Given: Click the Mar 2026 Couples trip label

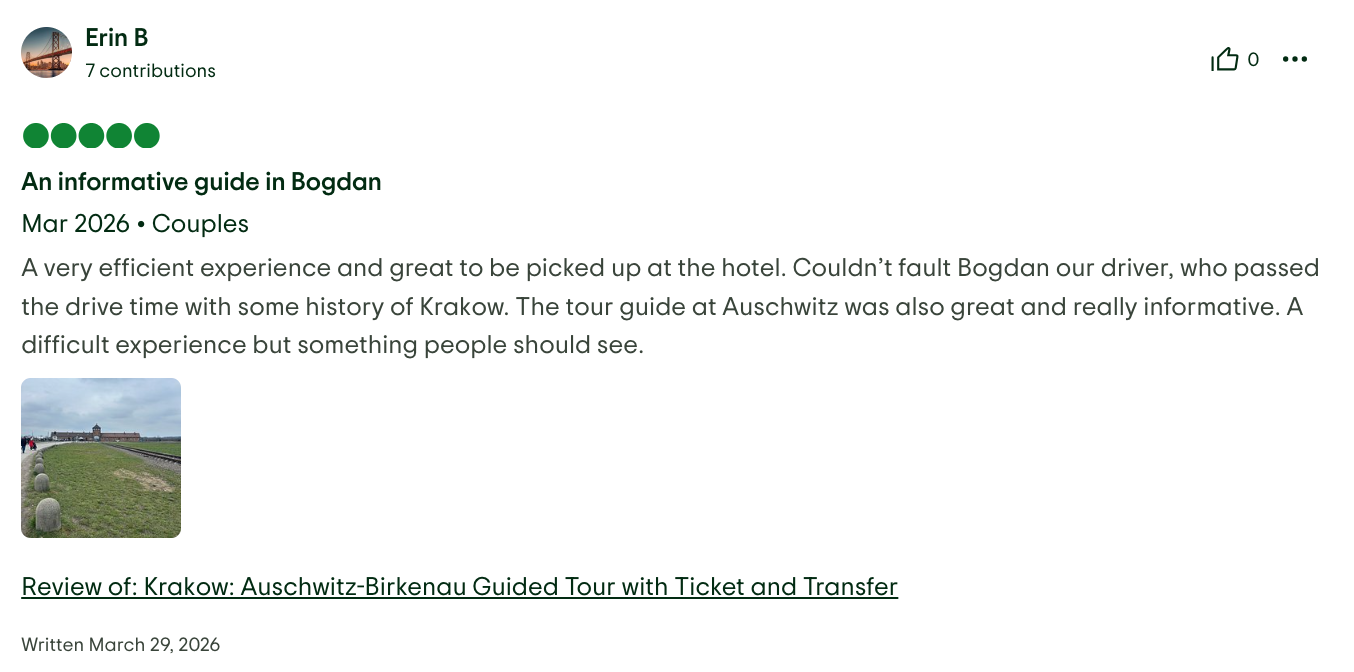Looking at the screenshot, I should 135,224.
